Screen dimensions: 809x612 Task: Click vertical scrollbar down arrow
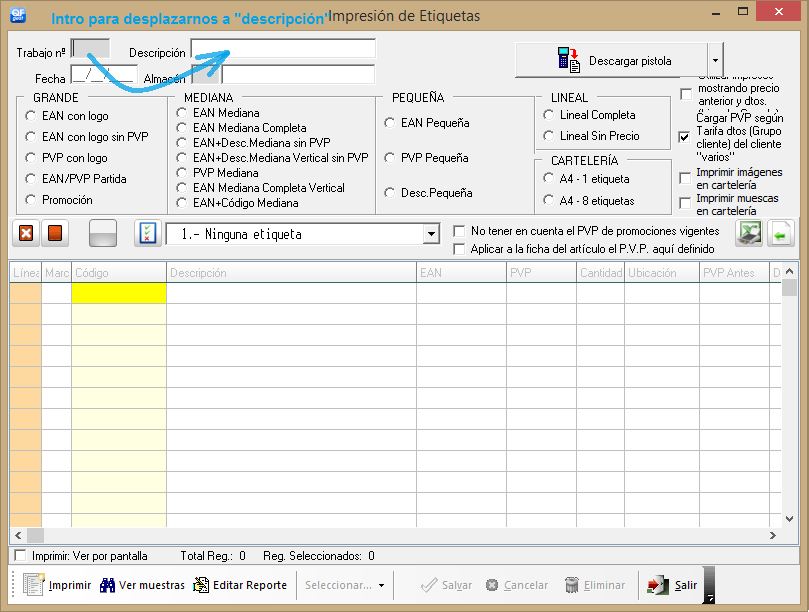(x=789, y=519)
